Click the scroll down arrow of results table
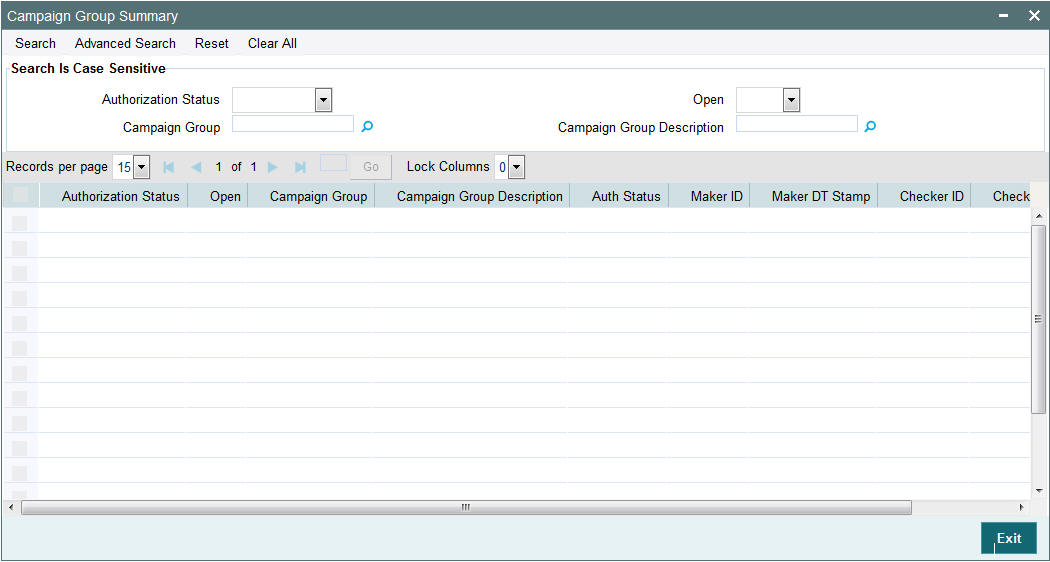 pos(1039,490)
